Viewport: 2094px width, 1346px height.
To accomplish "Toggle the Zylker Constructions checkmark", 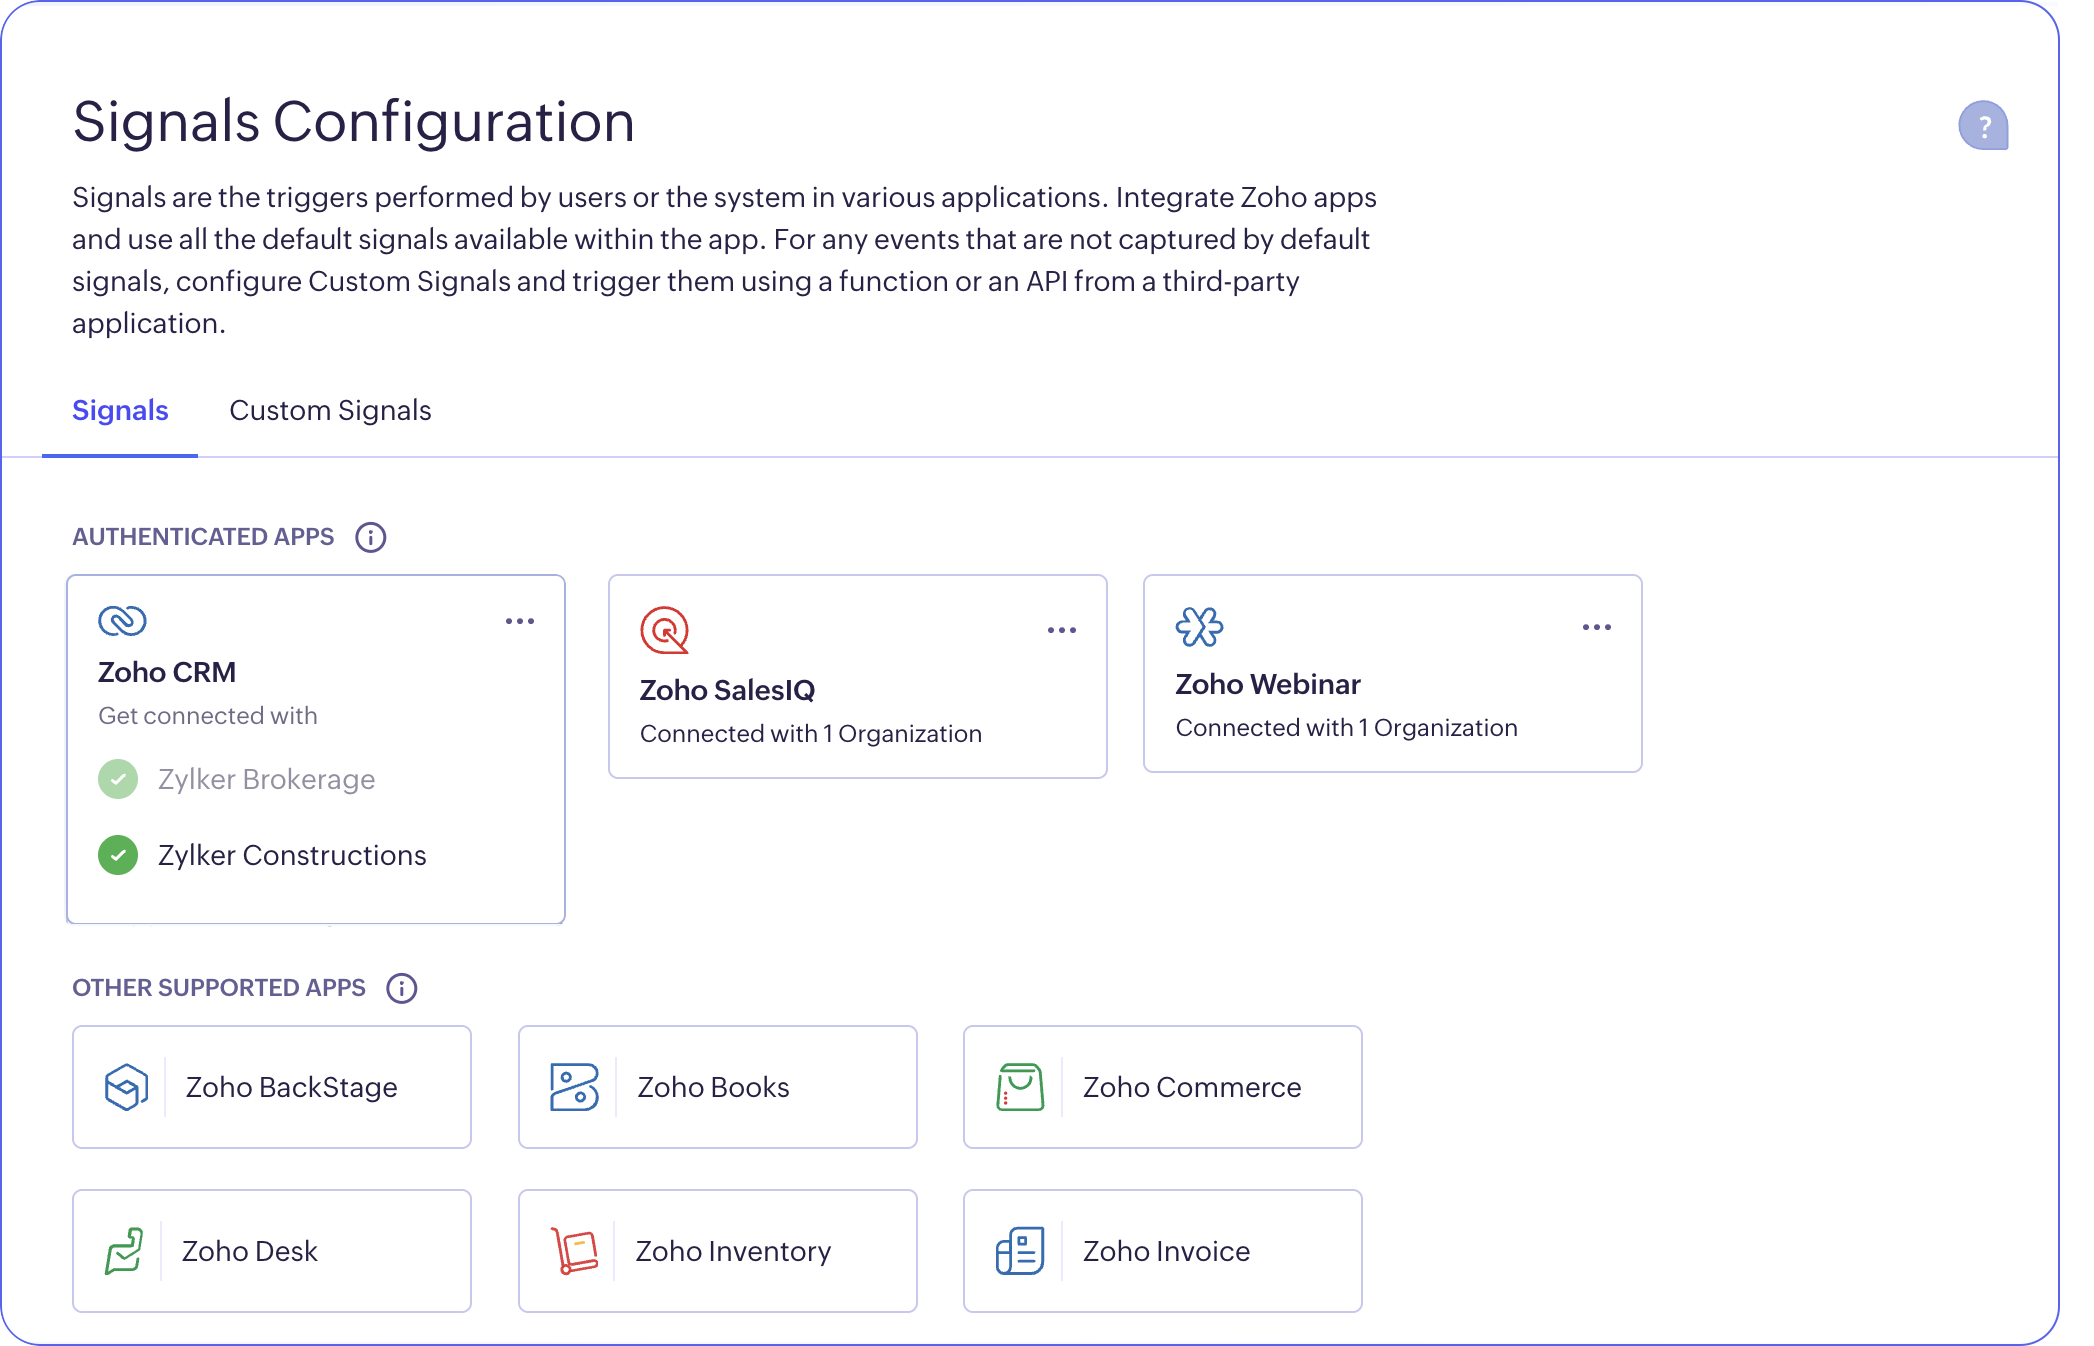I will (x=118, y=855).
